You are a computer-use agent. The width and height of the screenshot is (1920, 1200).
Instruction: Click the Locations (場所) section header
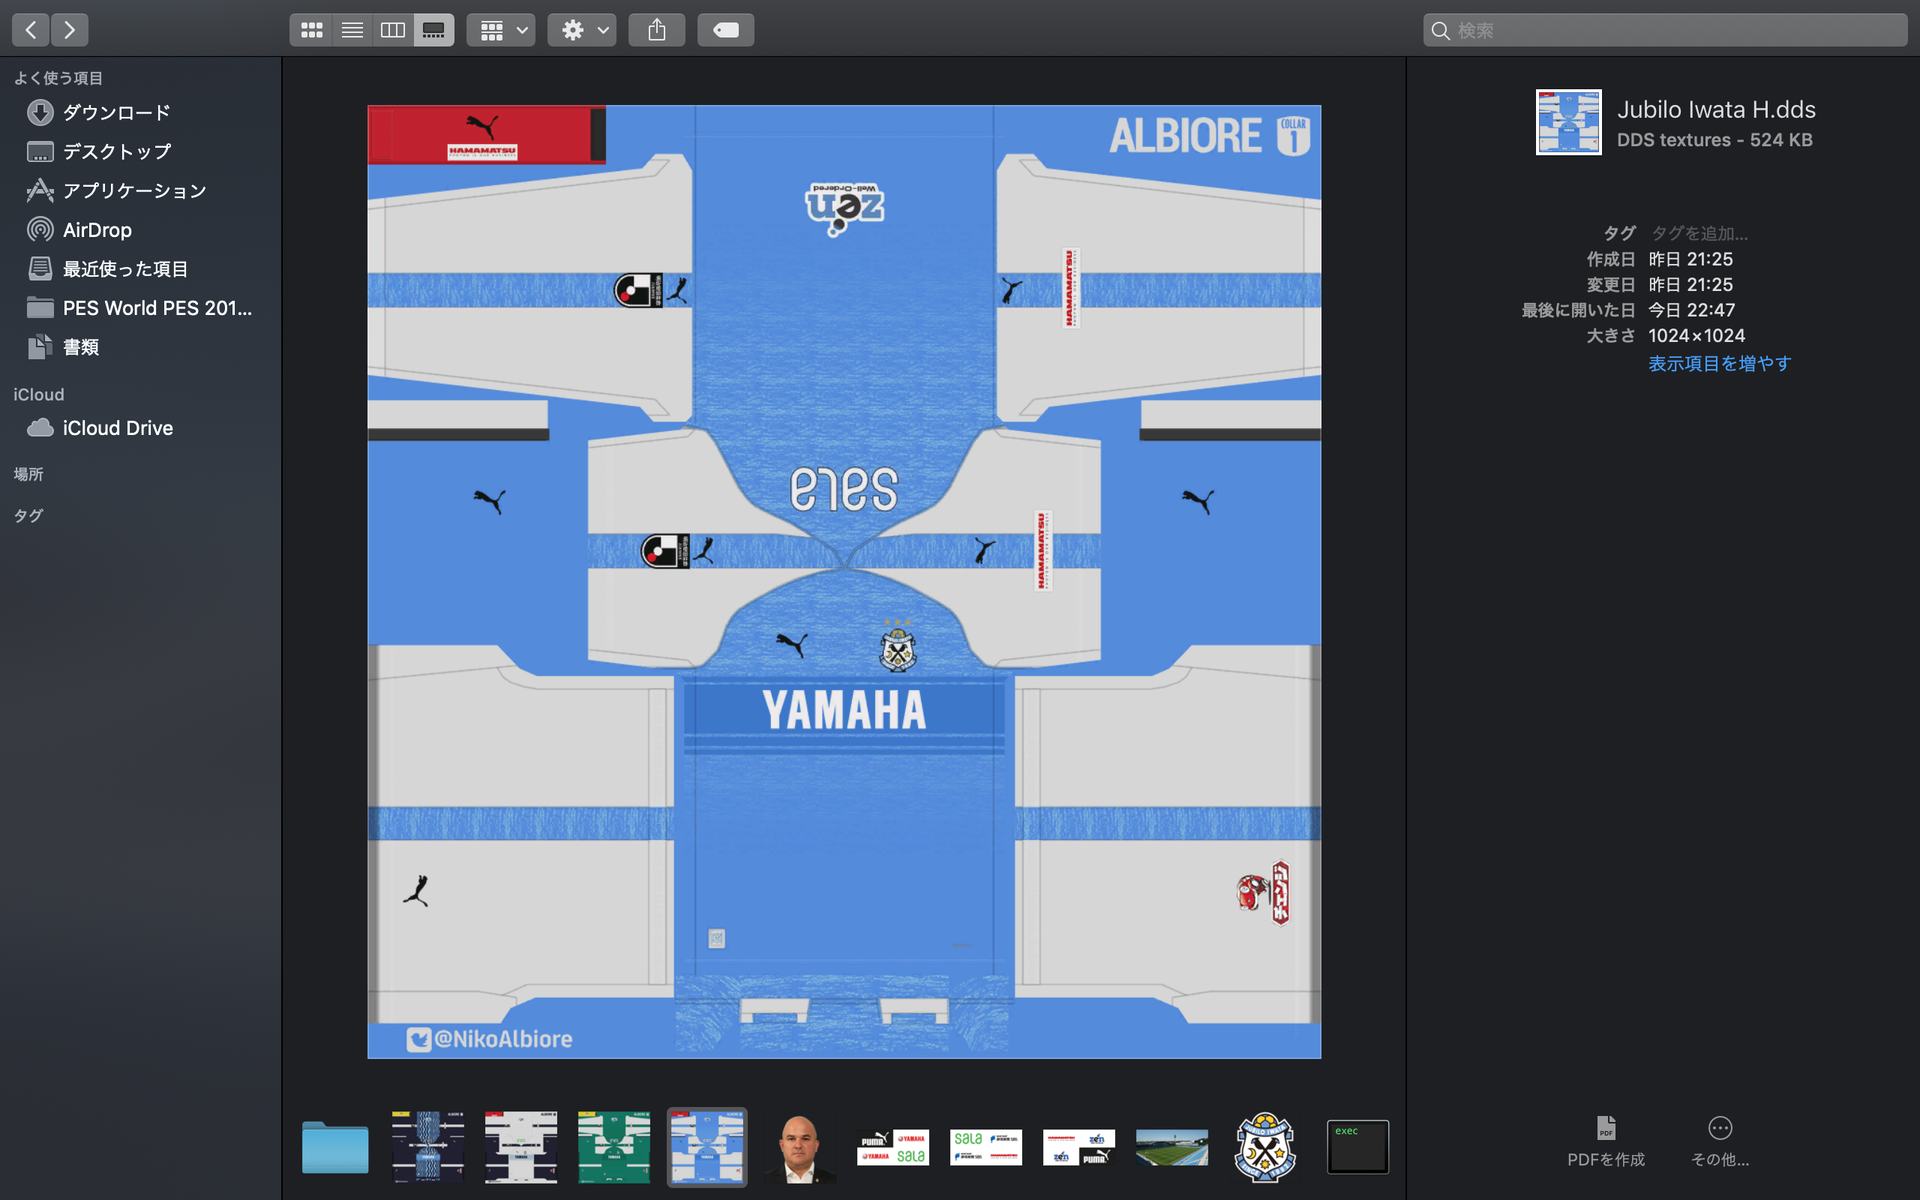28,474
